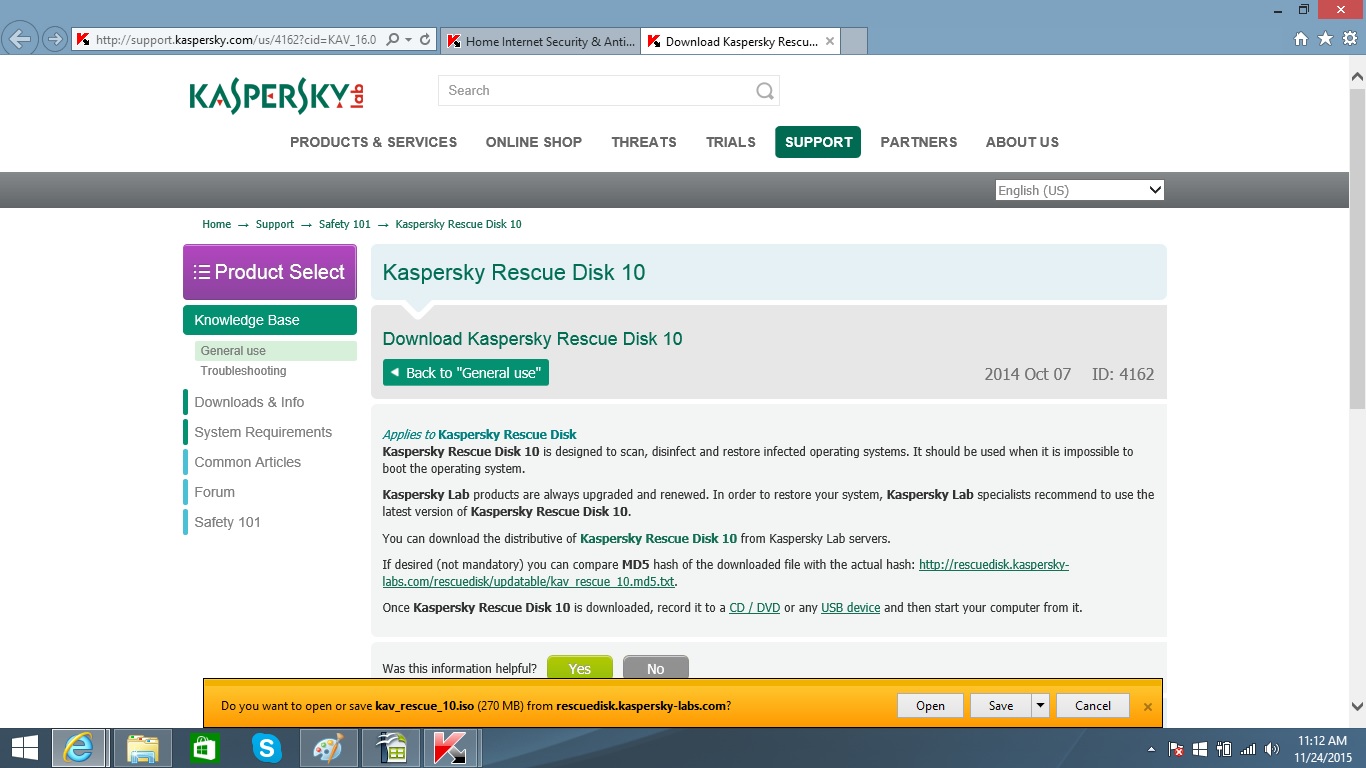
Task: Open the Products & Services menu
Action: click(x=373, y=142)
